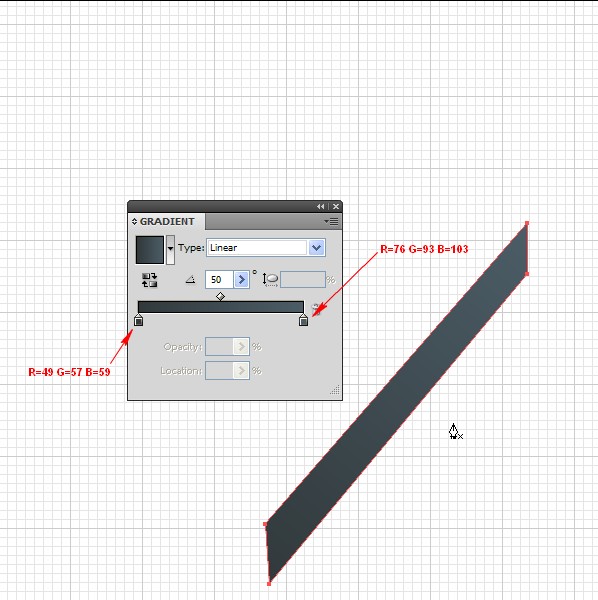This screenshot has height=600, width=598.
Task: Select the right lighter gradient stop
Action: pyautogui.click(x=303, y=320)
